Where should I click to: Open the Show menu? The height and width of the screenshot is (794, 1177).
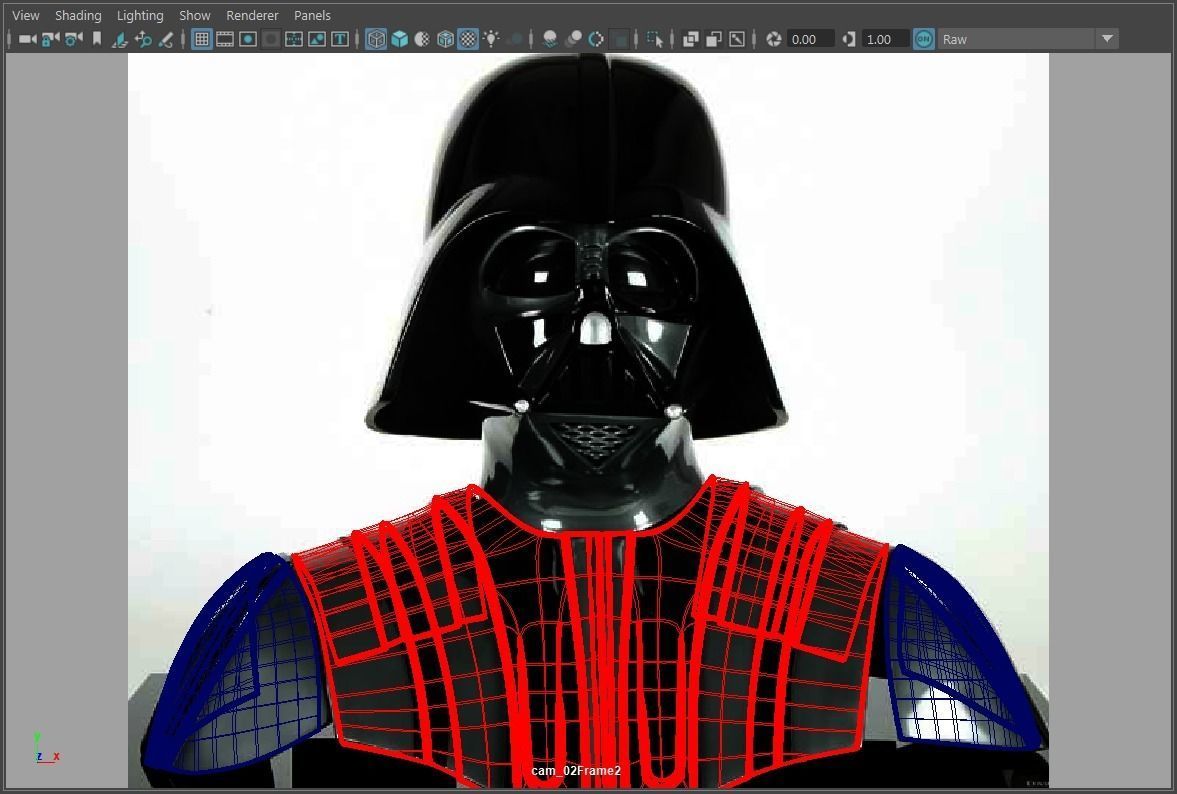tap(195, 15)
